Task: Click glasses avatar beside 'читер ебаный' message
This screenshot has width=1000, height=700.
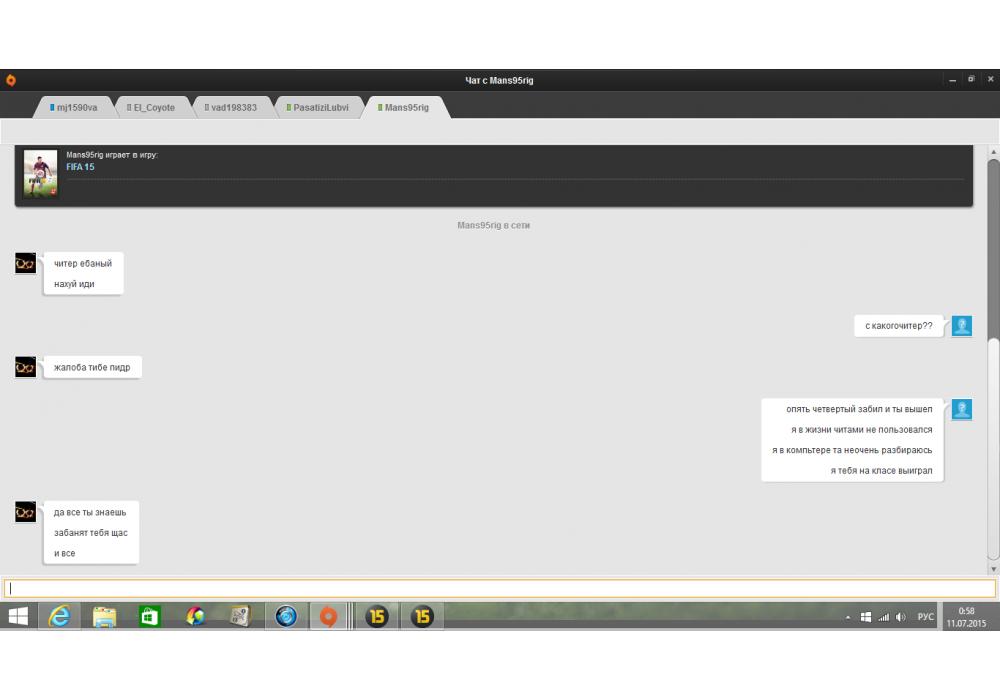Action: pyautogui.click(x=26, y=263)
